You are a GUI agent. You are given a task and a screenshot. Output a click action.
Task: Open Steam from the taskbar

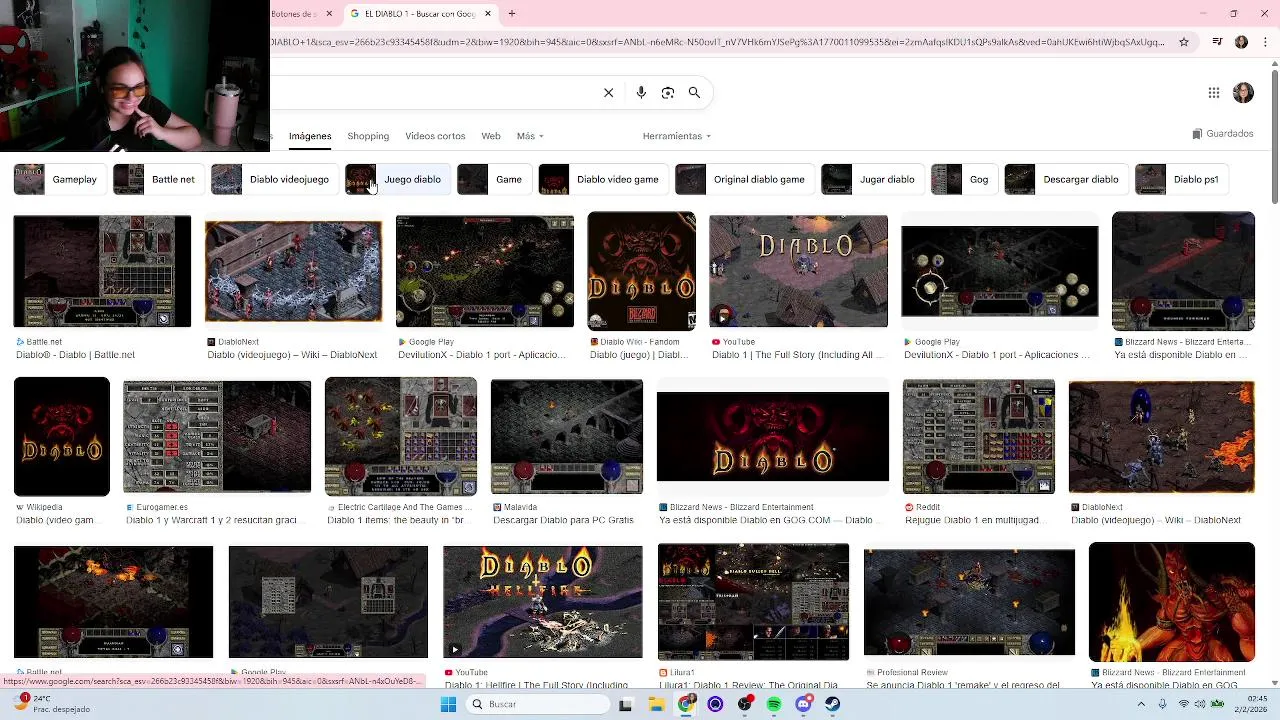(832, 704)
